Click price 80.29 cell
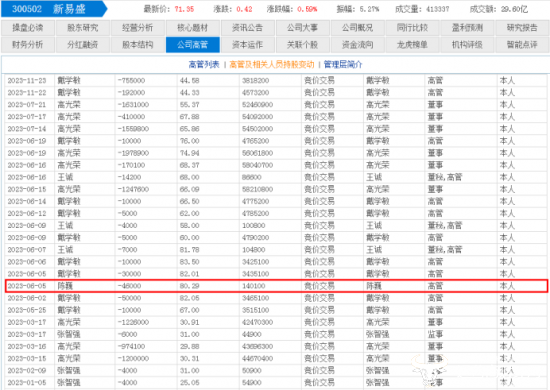The width and height of the screenshot is (550, 390). (x=189, y=286)
